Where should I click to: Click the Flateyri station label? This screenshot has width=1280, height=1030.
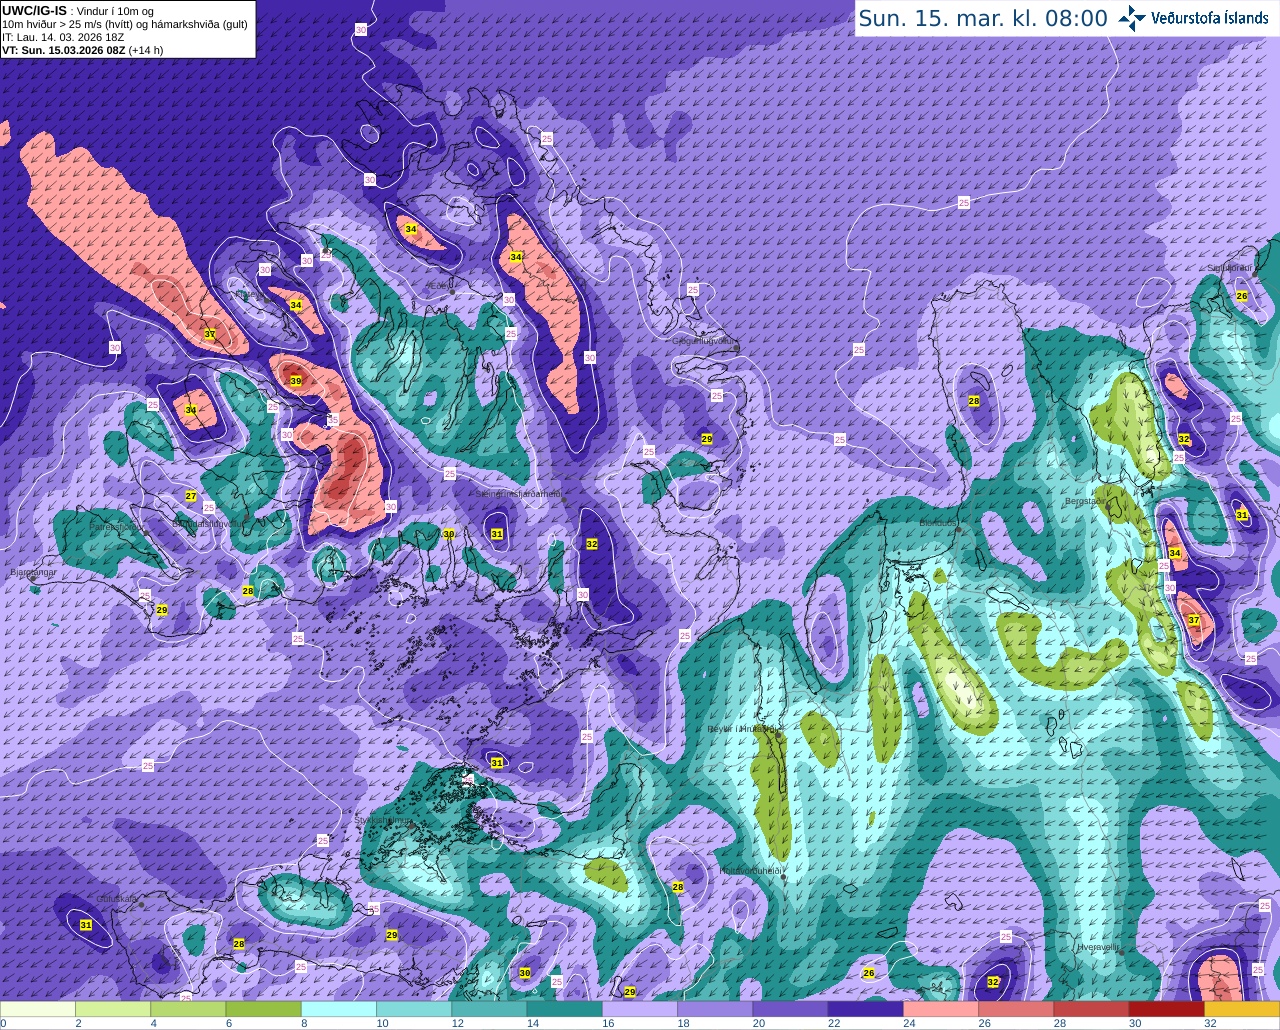249,295
